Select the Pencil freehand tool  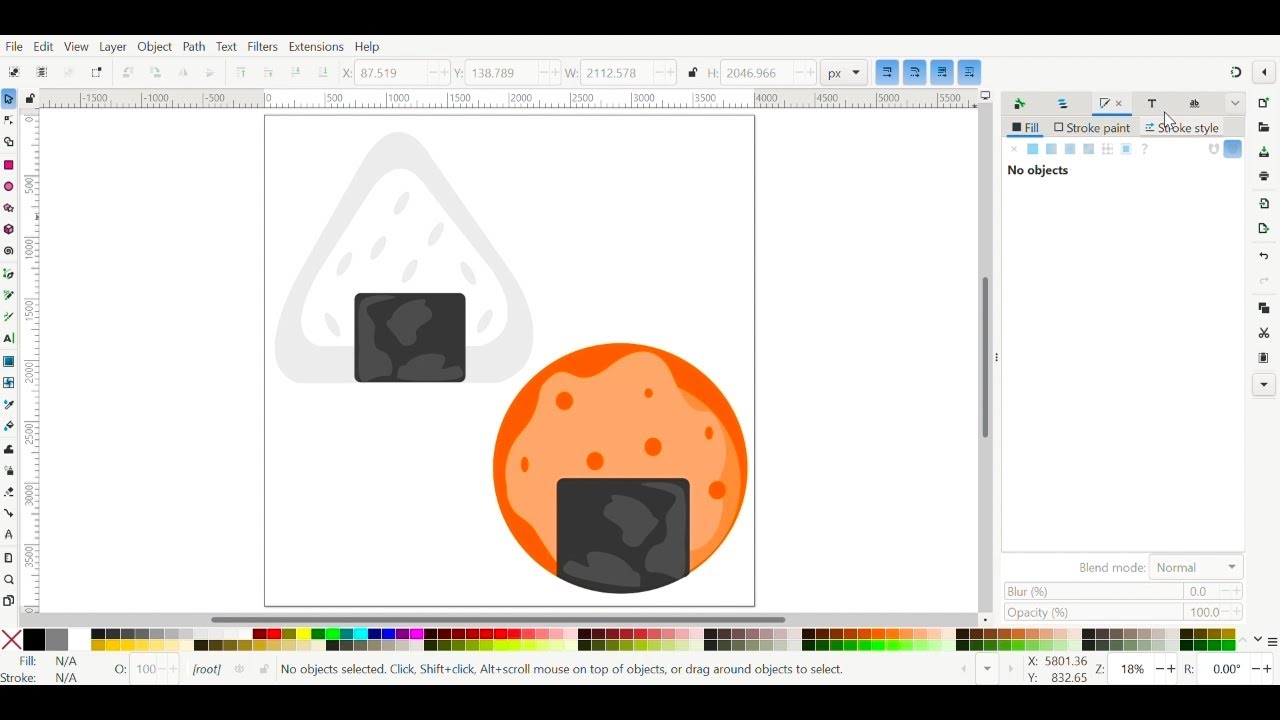(9, 296)
